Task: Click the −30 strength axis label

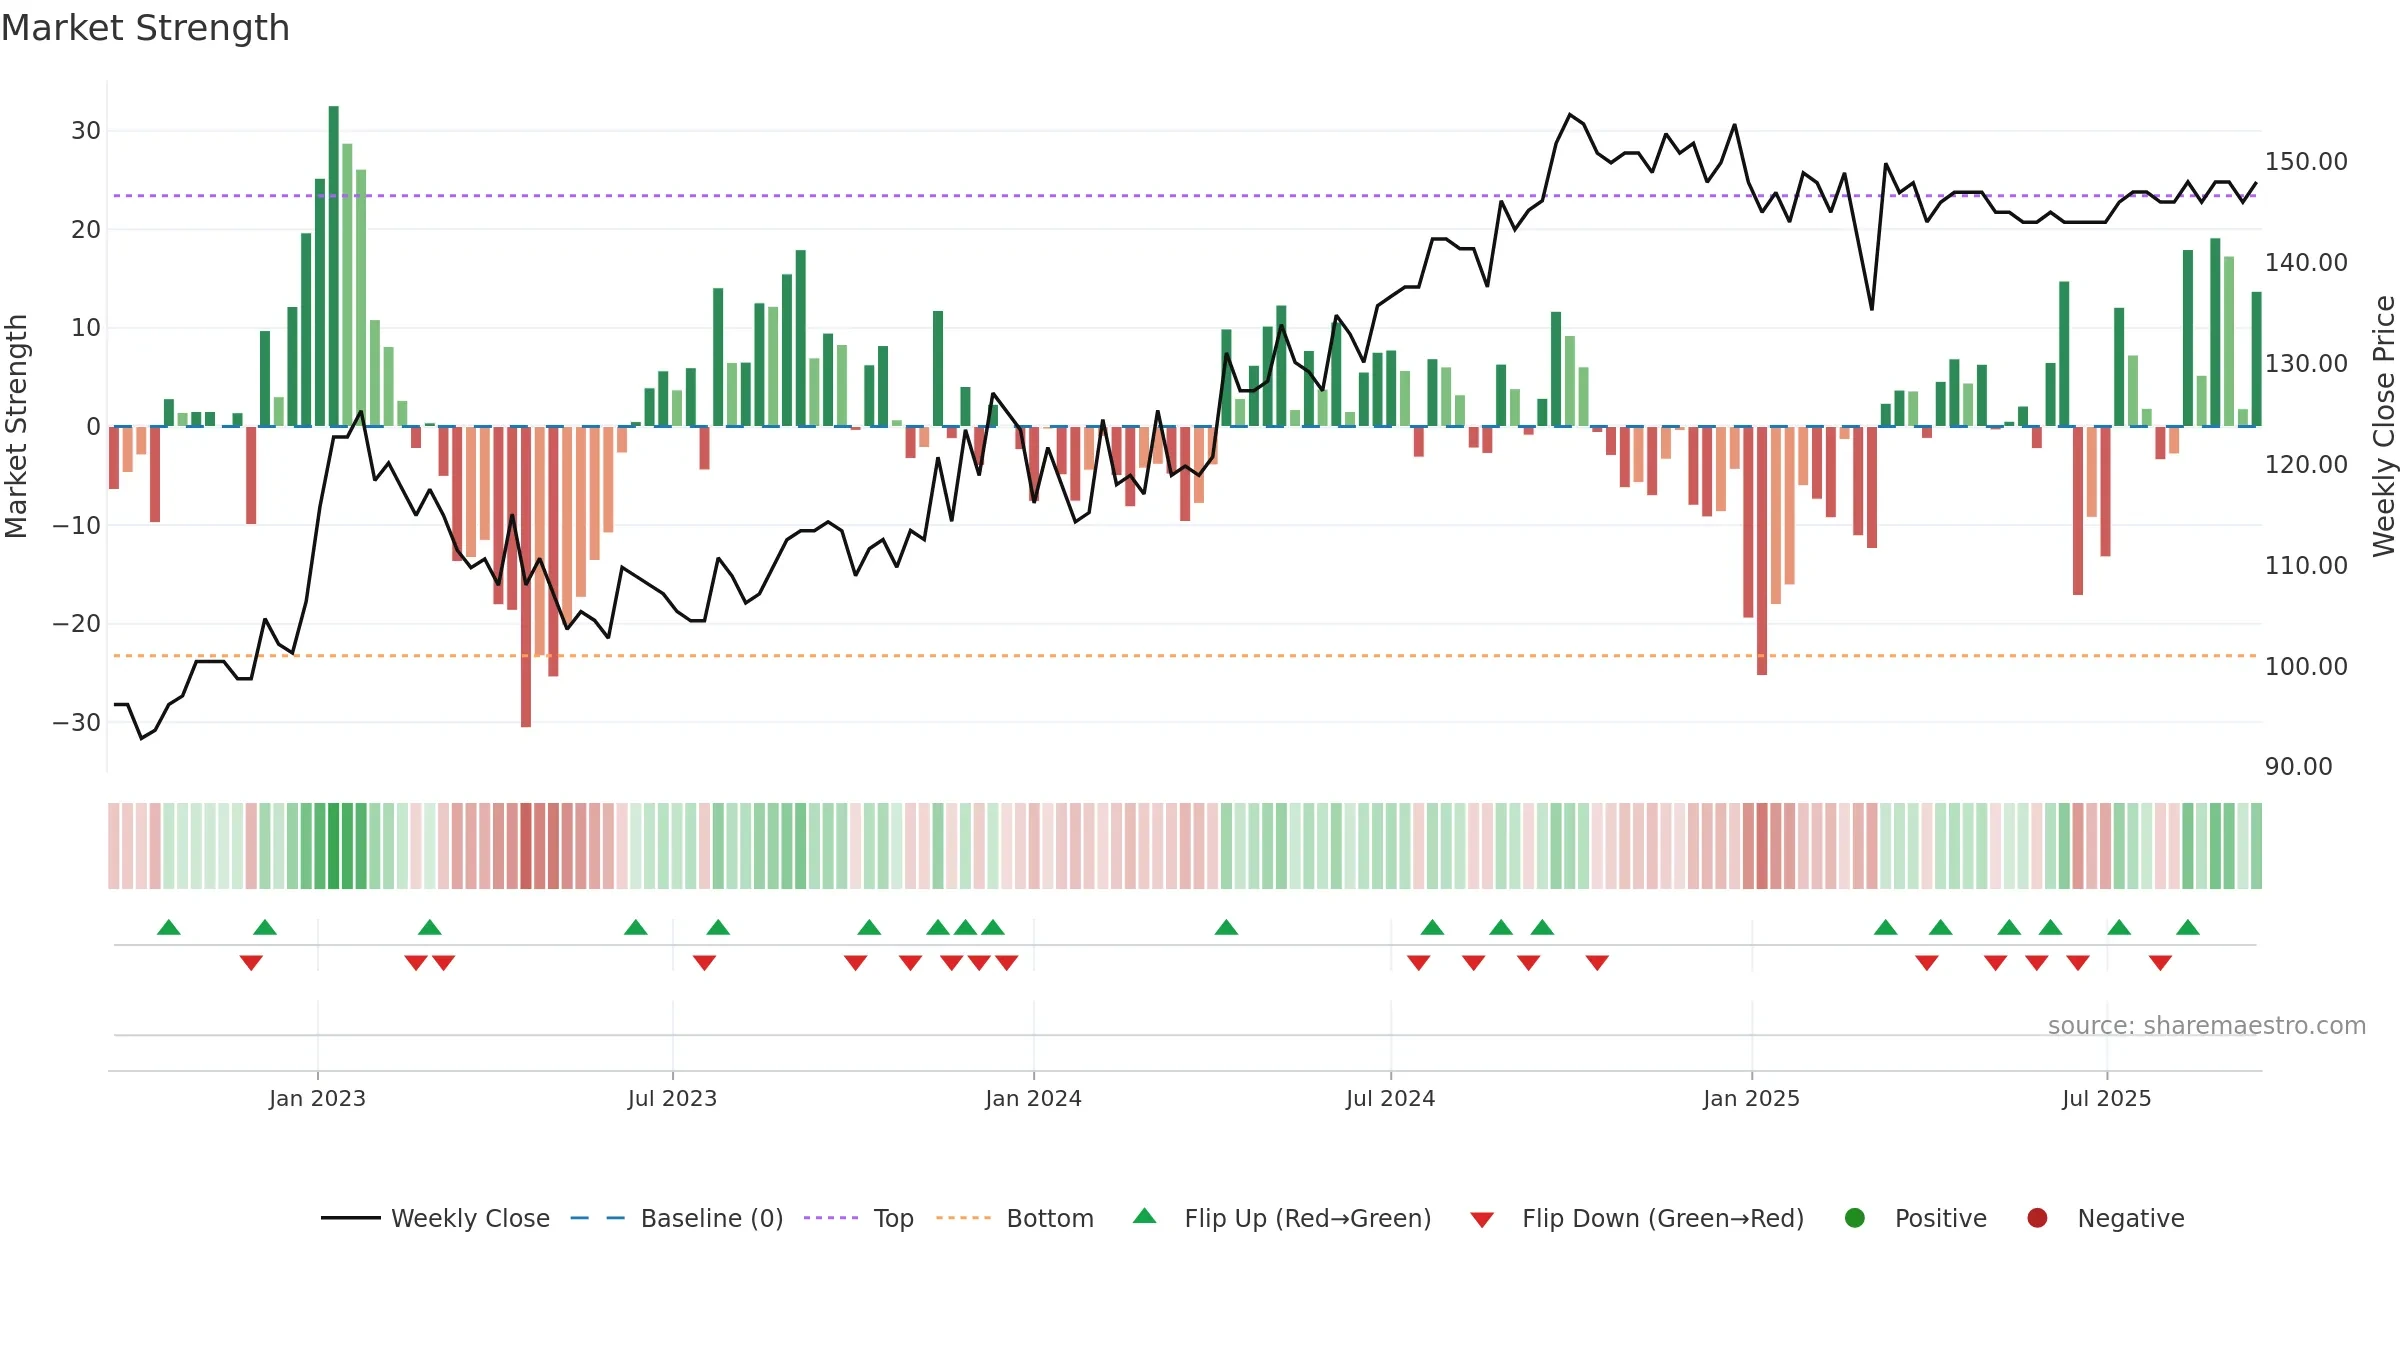Action: 76,723
